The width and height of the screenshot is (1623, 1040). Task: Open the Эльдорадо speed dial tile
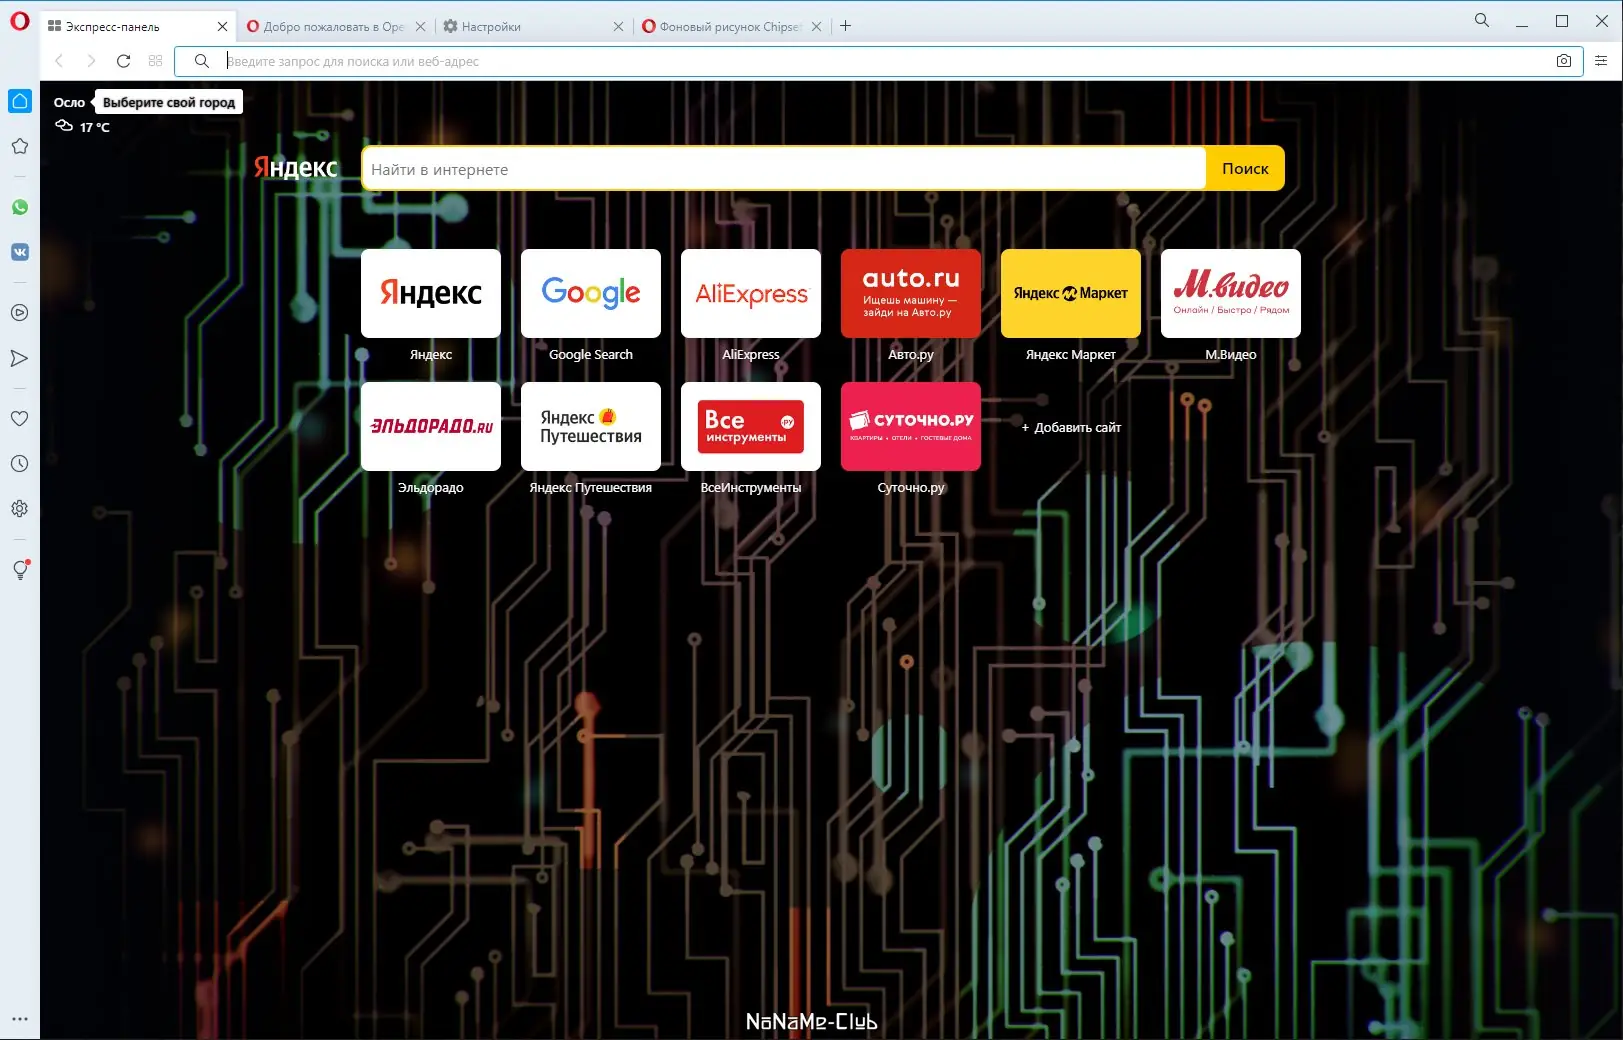point(431,426)
